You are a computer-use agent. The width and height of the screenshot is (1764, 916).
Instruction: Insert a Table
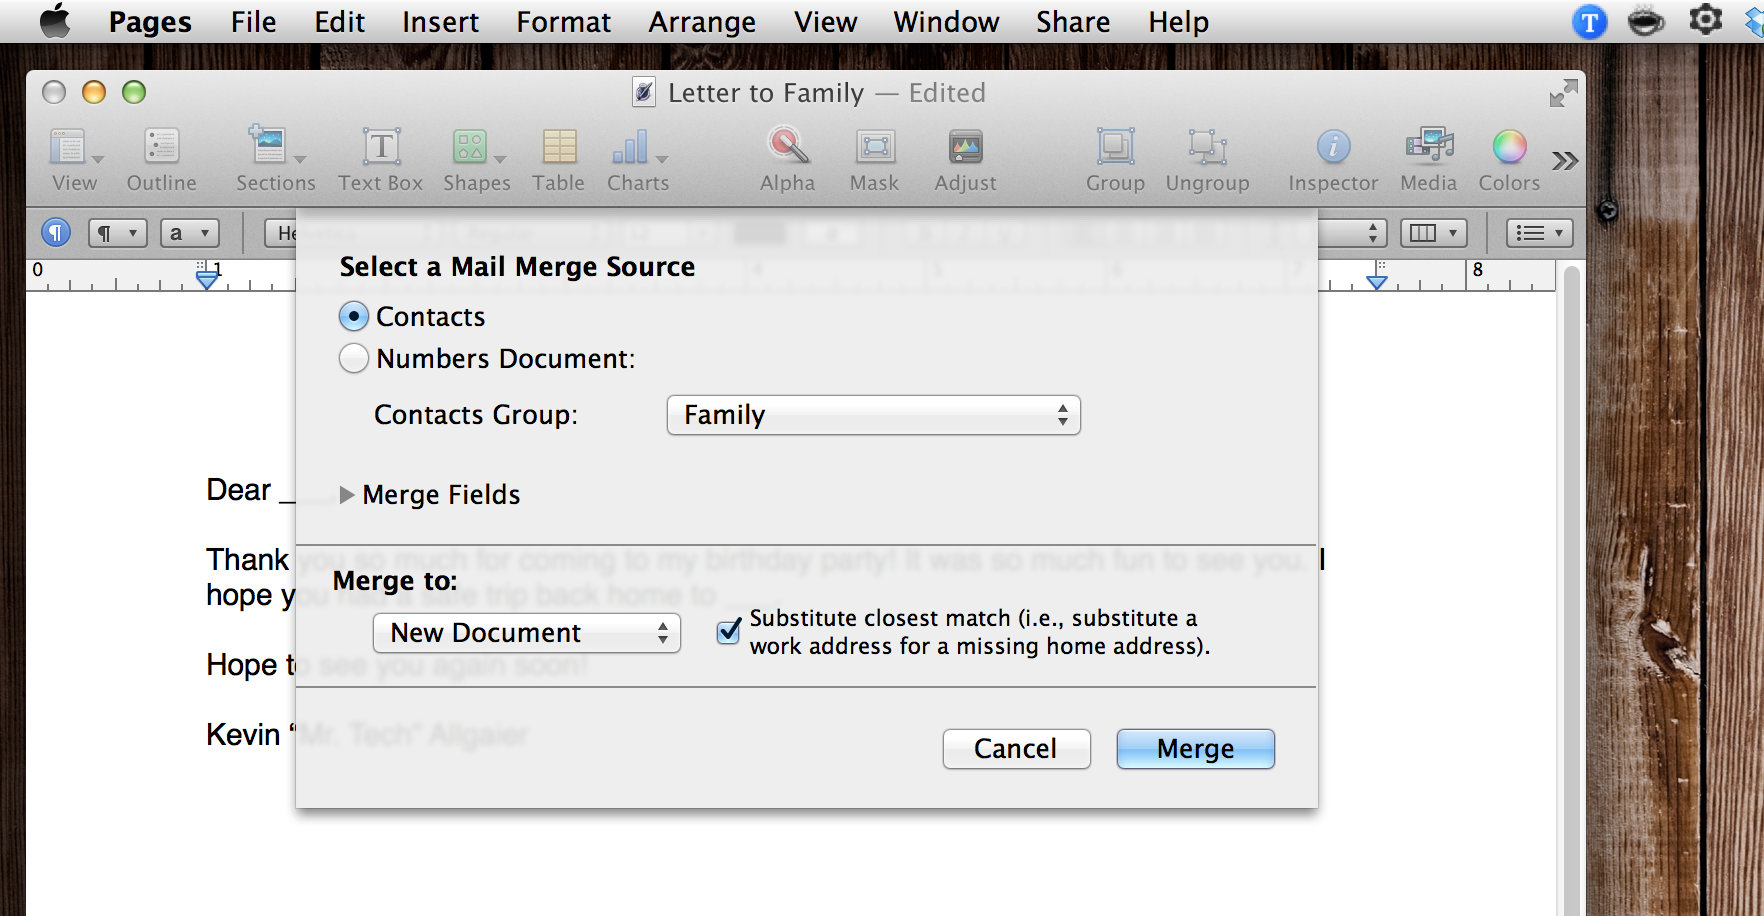pos(558,158)
